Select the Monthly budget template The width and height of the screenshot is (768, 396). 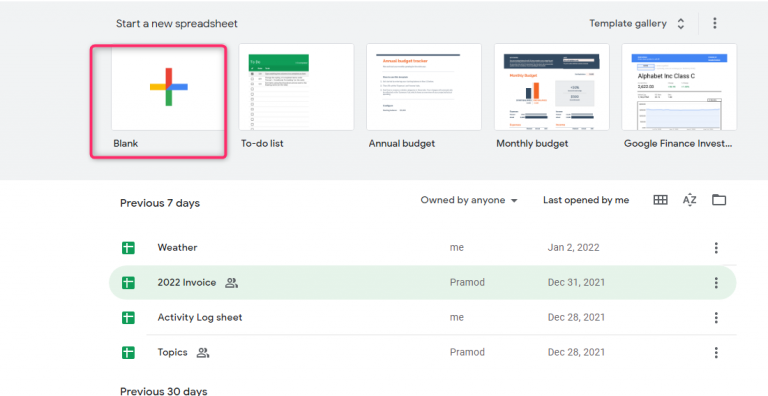552,87
